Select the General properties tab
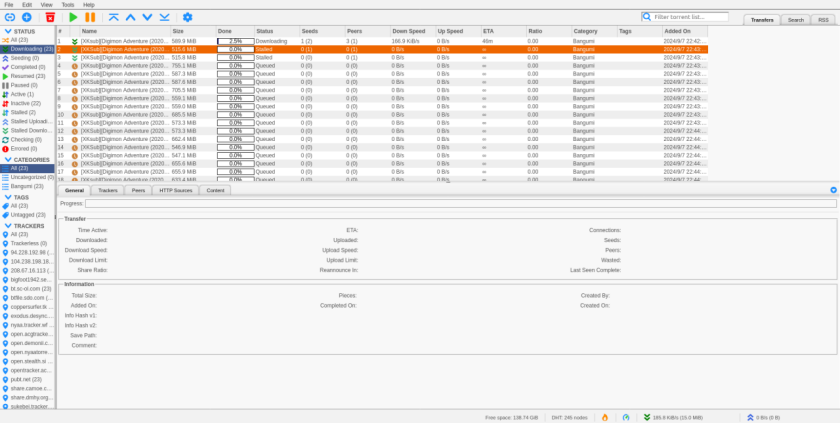Viewport: 840px width, 423px height. (x=74, y=190)
